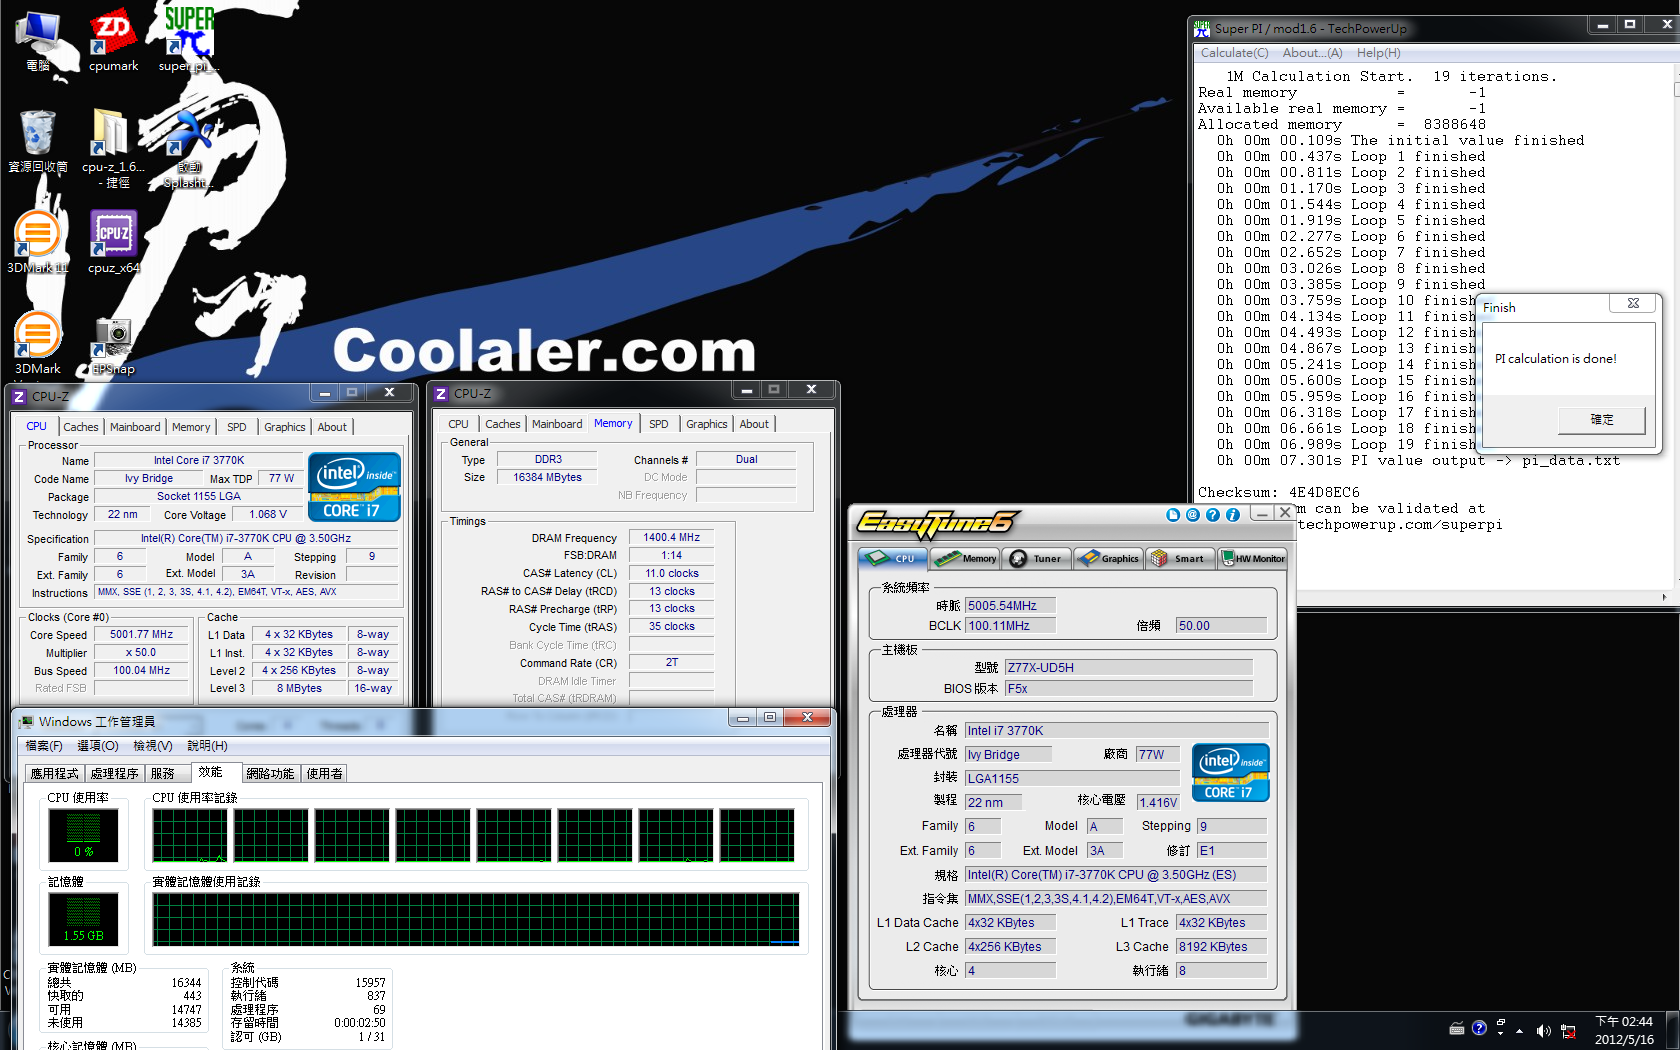Launch the super pi desktop shortcut

tap(189, 40)
